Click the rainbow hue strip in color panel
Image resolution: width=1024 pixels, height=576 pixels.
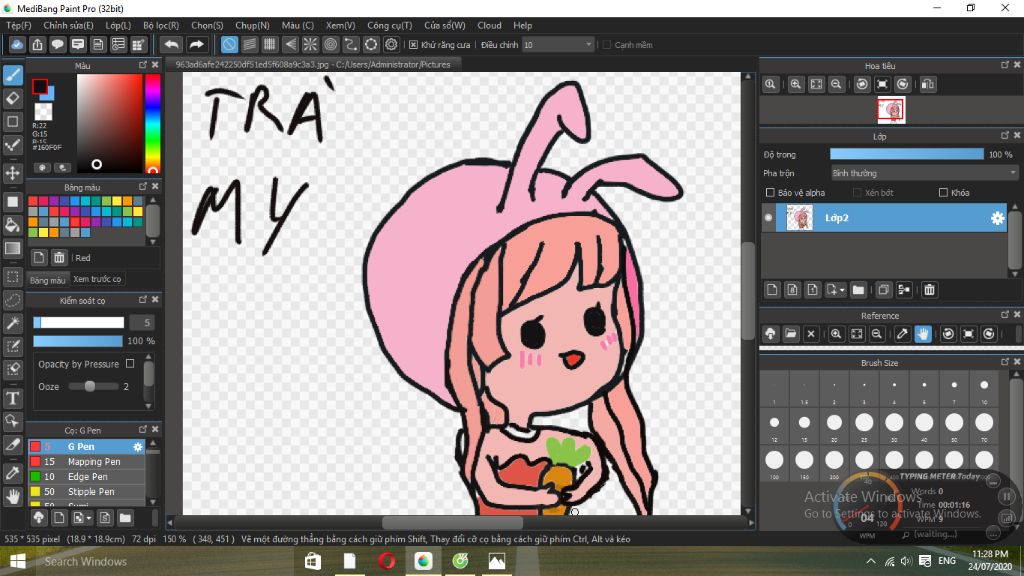pyautogui.click(x=152, y=122)
